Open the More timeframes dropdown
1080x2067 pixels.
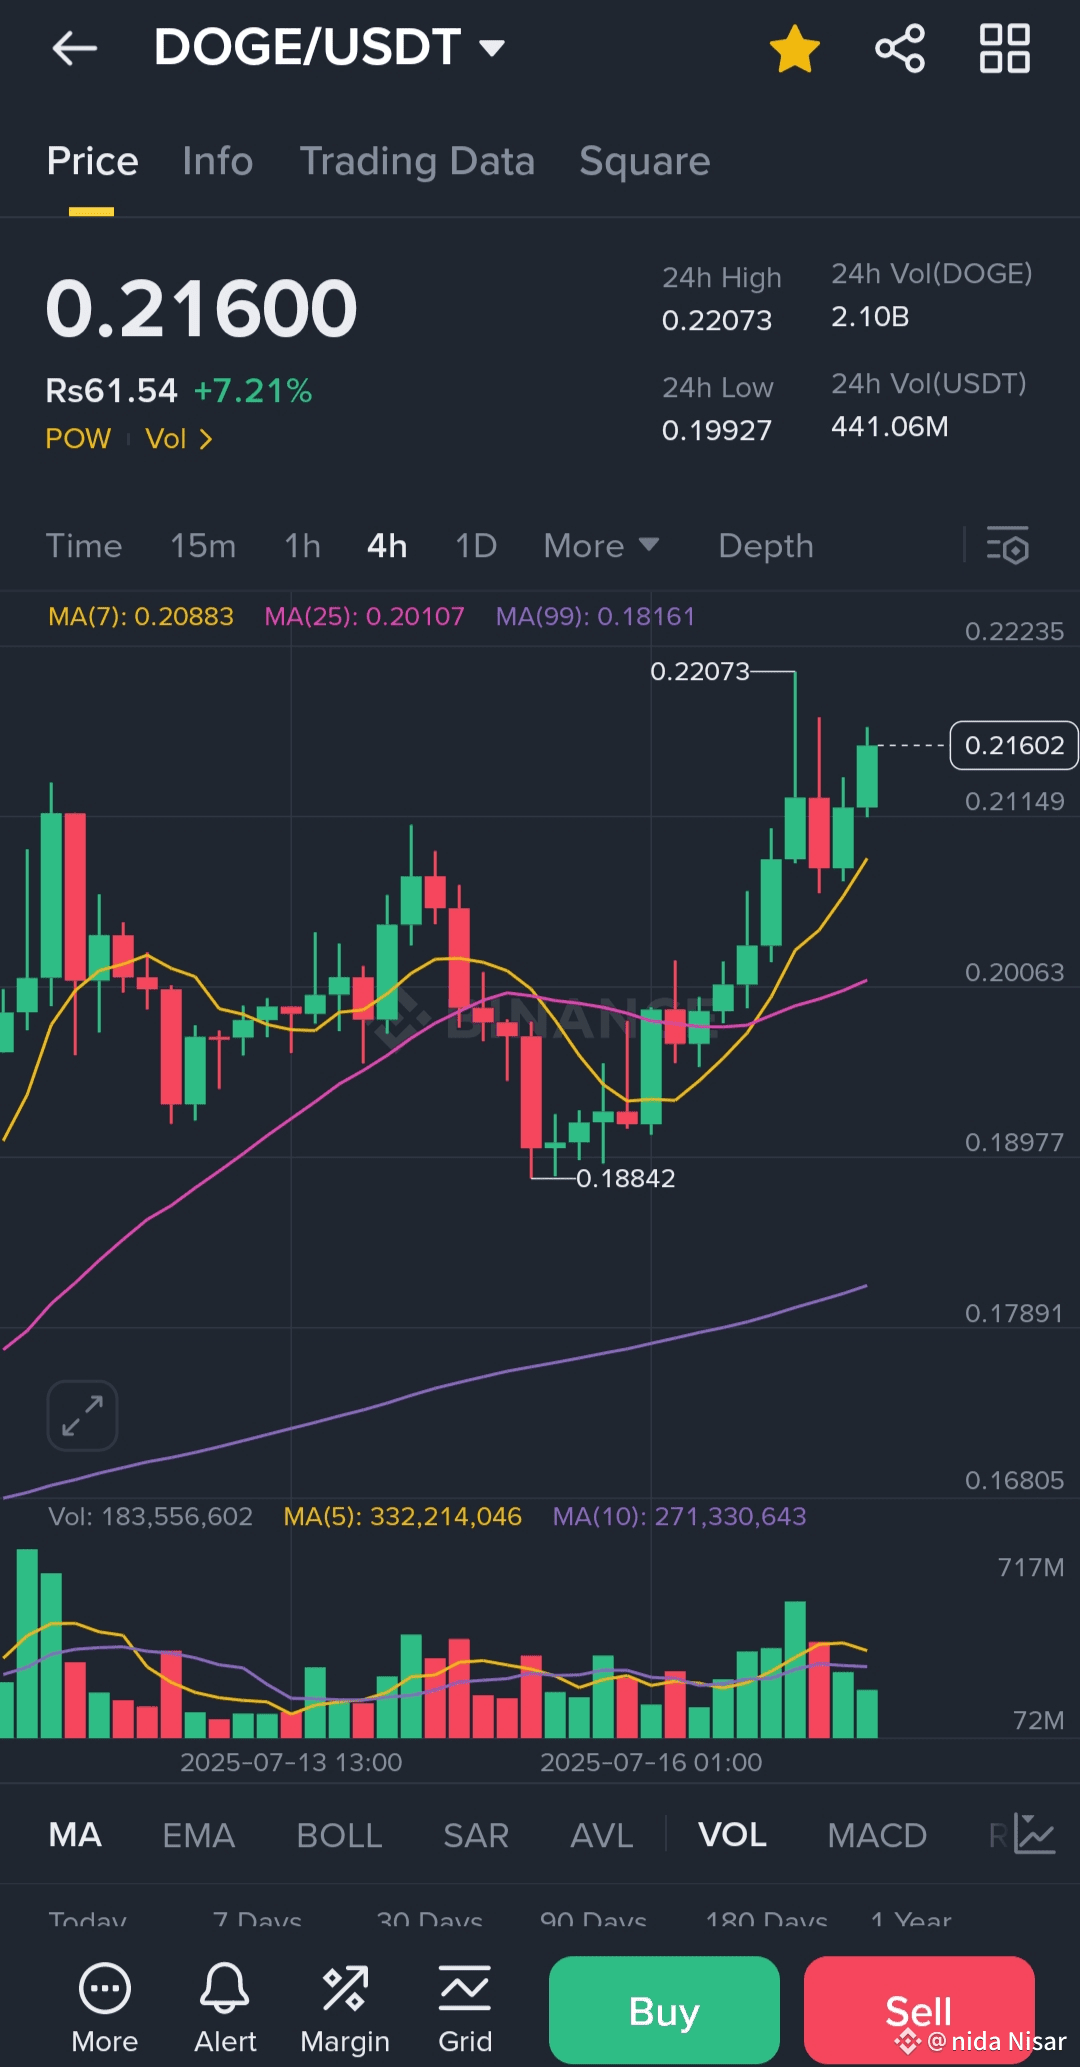[x=601, y=546]
